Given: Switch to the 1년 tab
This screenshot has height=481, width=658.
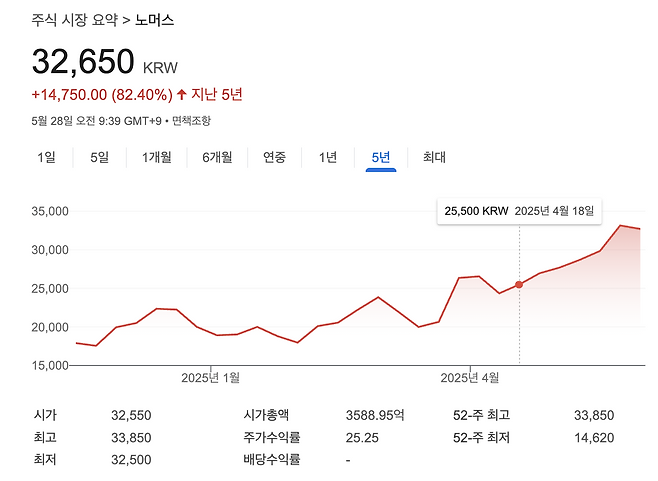Looking at the screenshot, I should pyautogui.click(x=328, y=157).
